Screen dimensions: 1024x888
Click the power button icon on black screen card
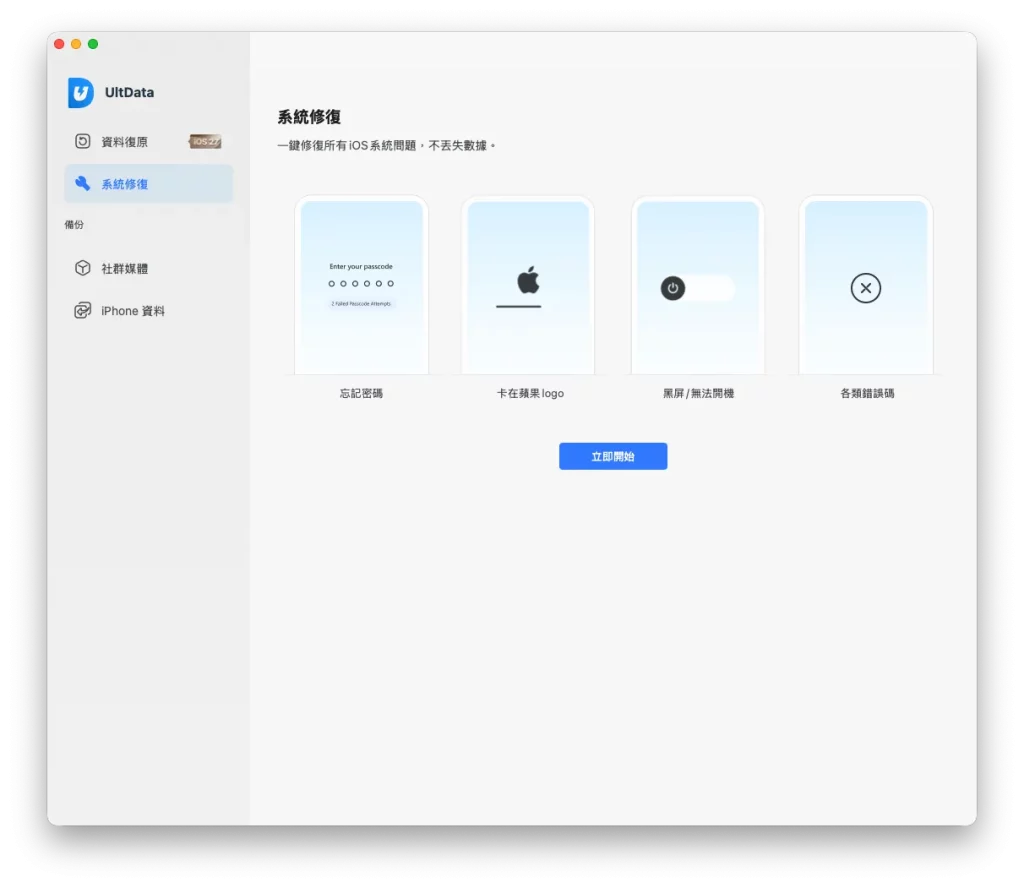coord(673,288)
